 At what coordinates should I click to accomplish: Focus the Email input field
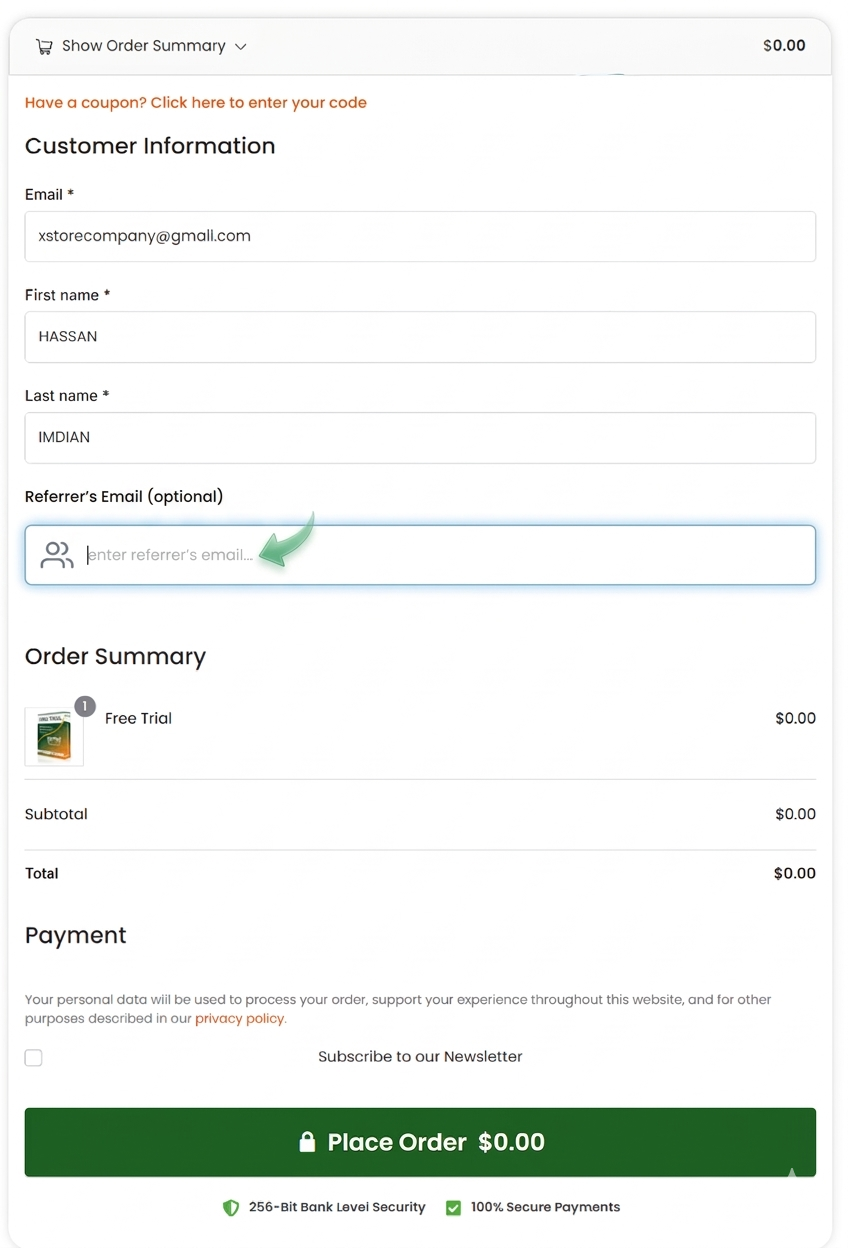(x=420, y=236)
